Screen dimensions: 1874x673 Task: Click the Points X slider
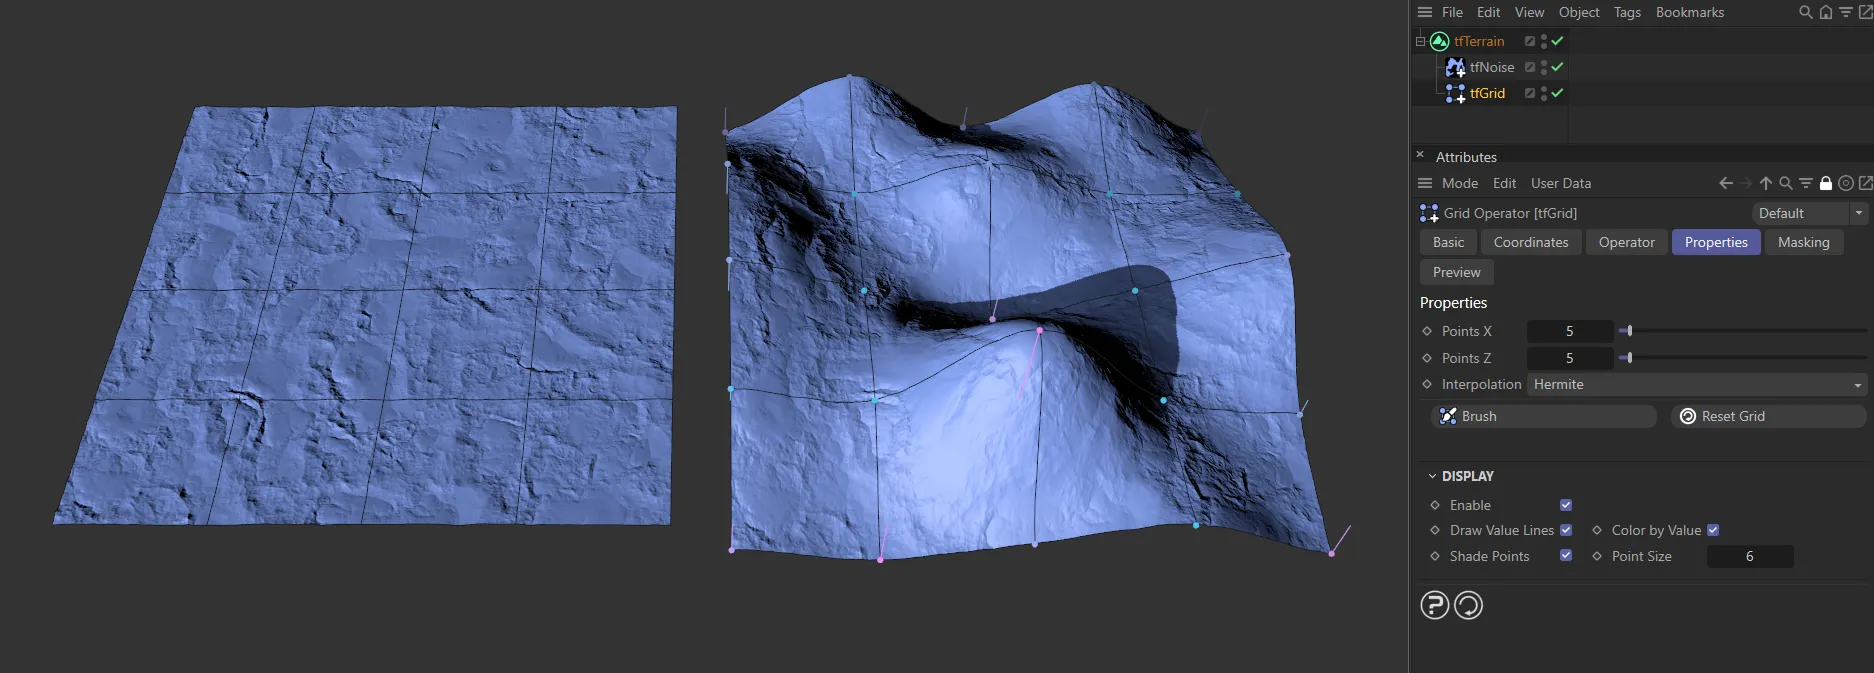click(x=1745, y=331)
